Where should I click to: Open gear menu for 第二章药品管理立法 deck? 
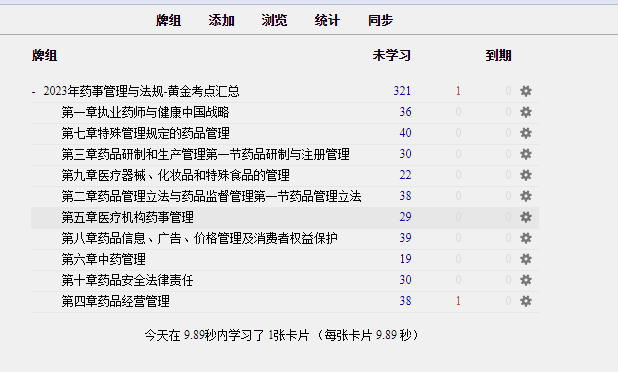[526, 196]
